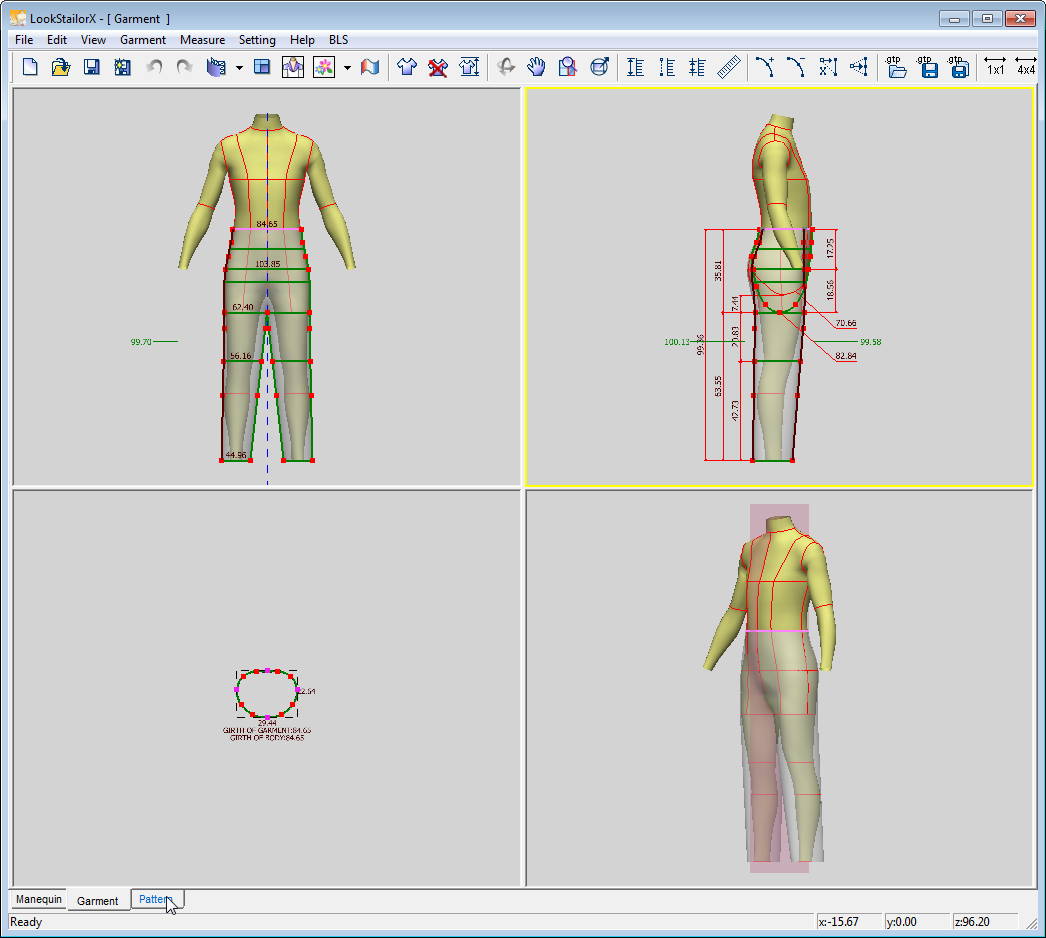Click the New file icon
The width and height of the screenshot is (1046, 938).
tap(30, 67)
